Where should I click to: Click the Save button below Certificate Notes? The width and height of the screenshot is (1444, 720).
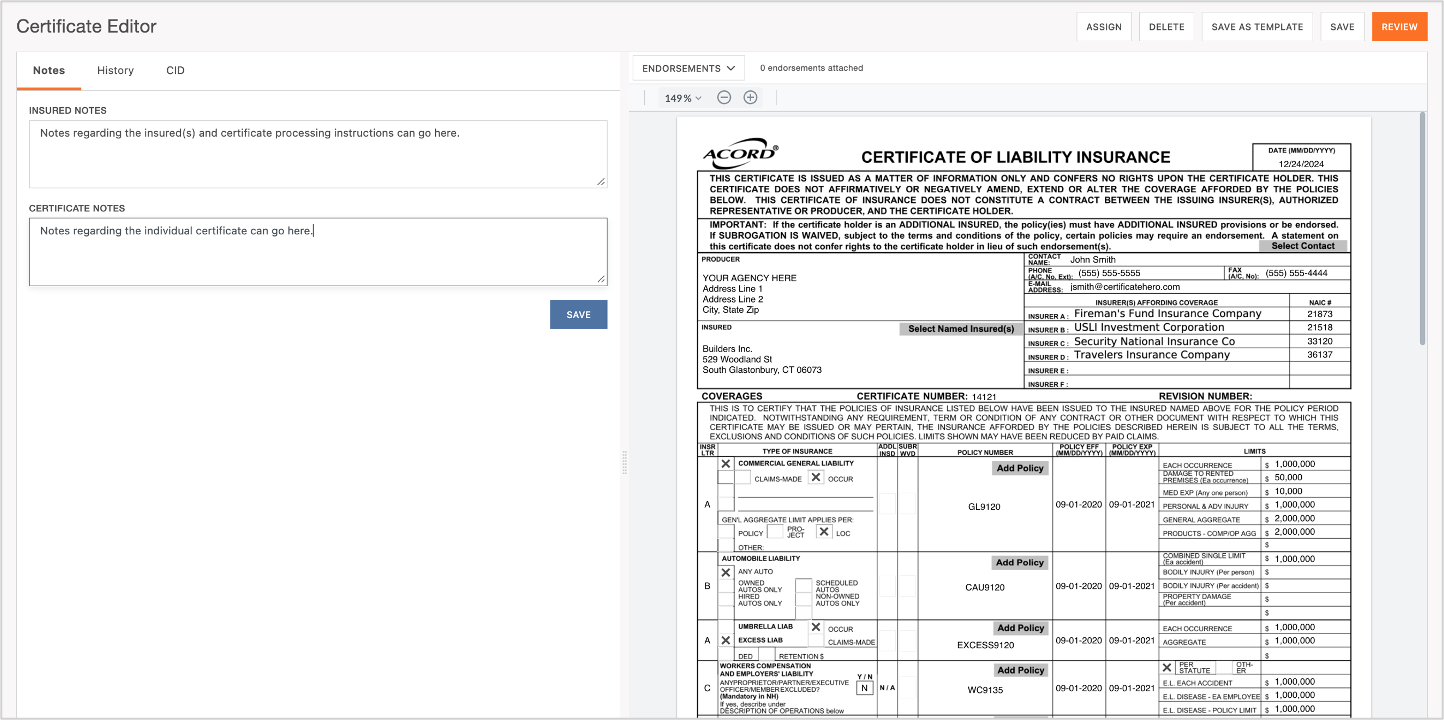tap(578, 314)
